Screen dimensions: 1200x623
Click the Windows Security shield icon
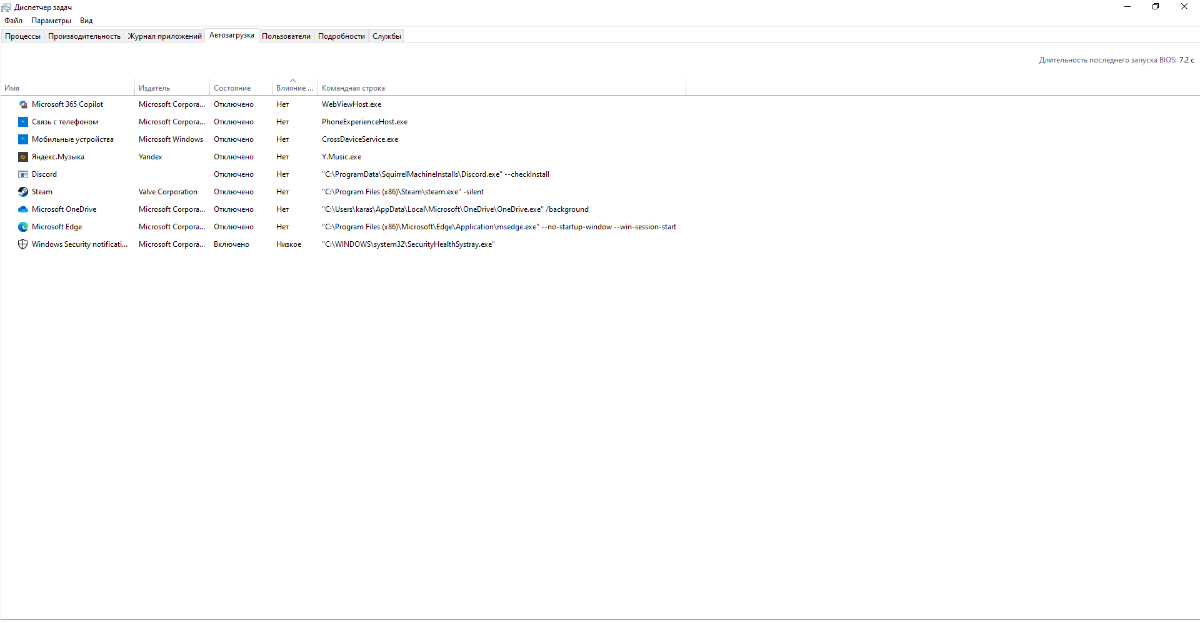tap(22, 244)
